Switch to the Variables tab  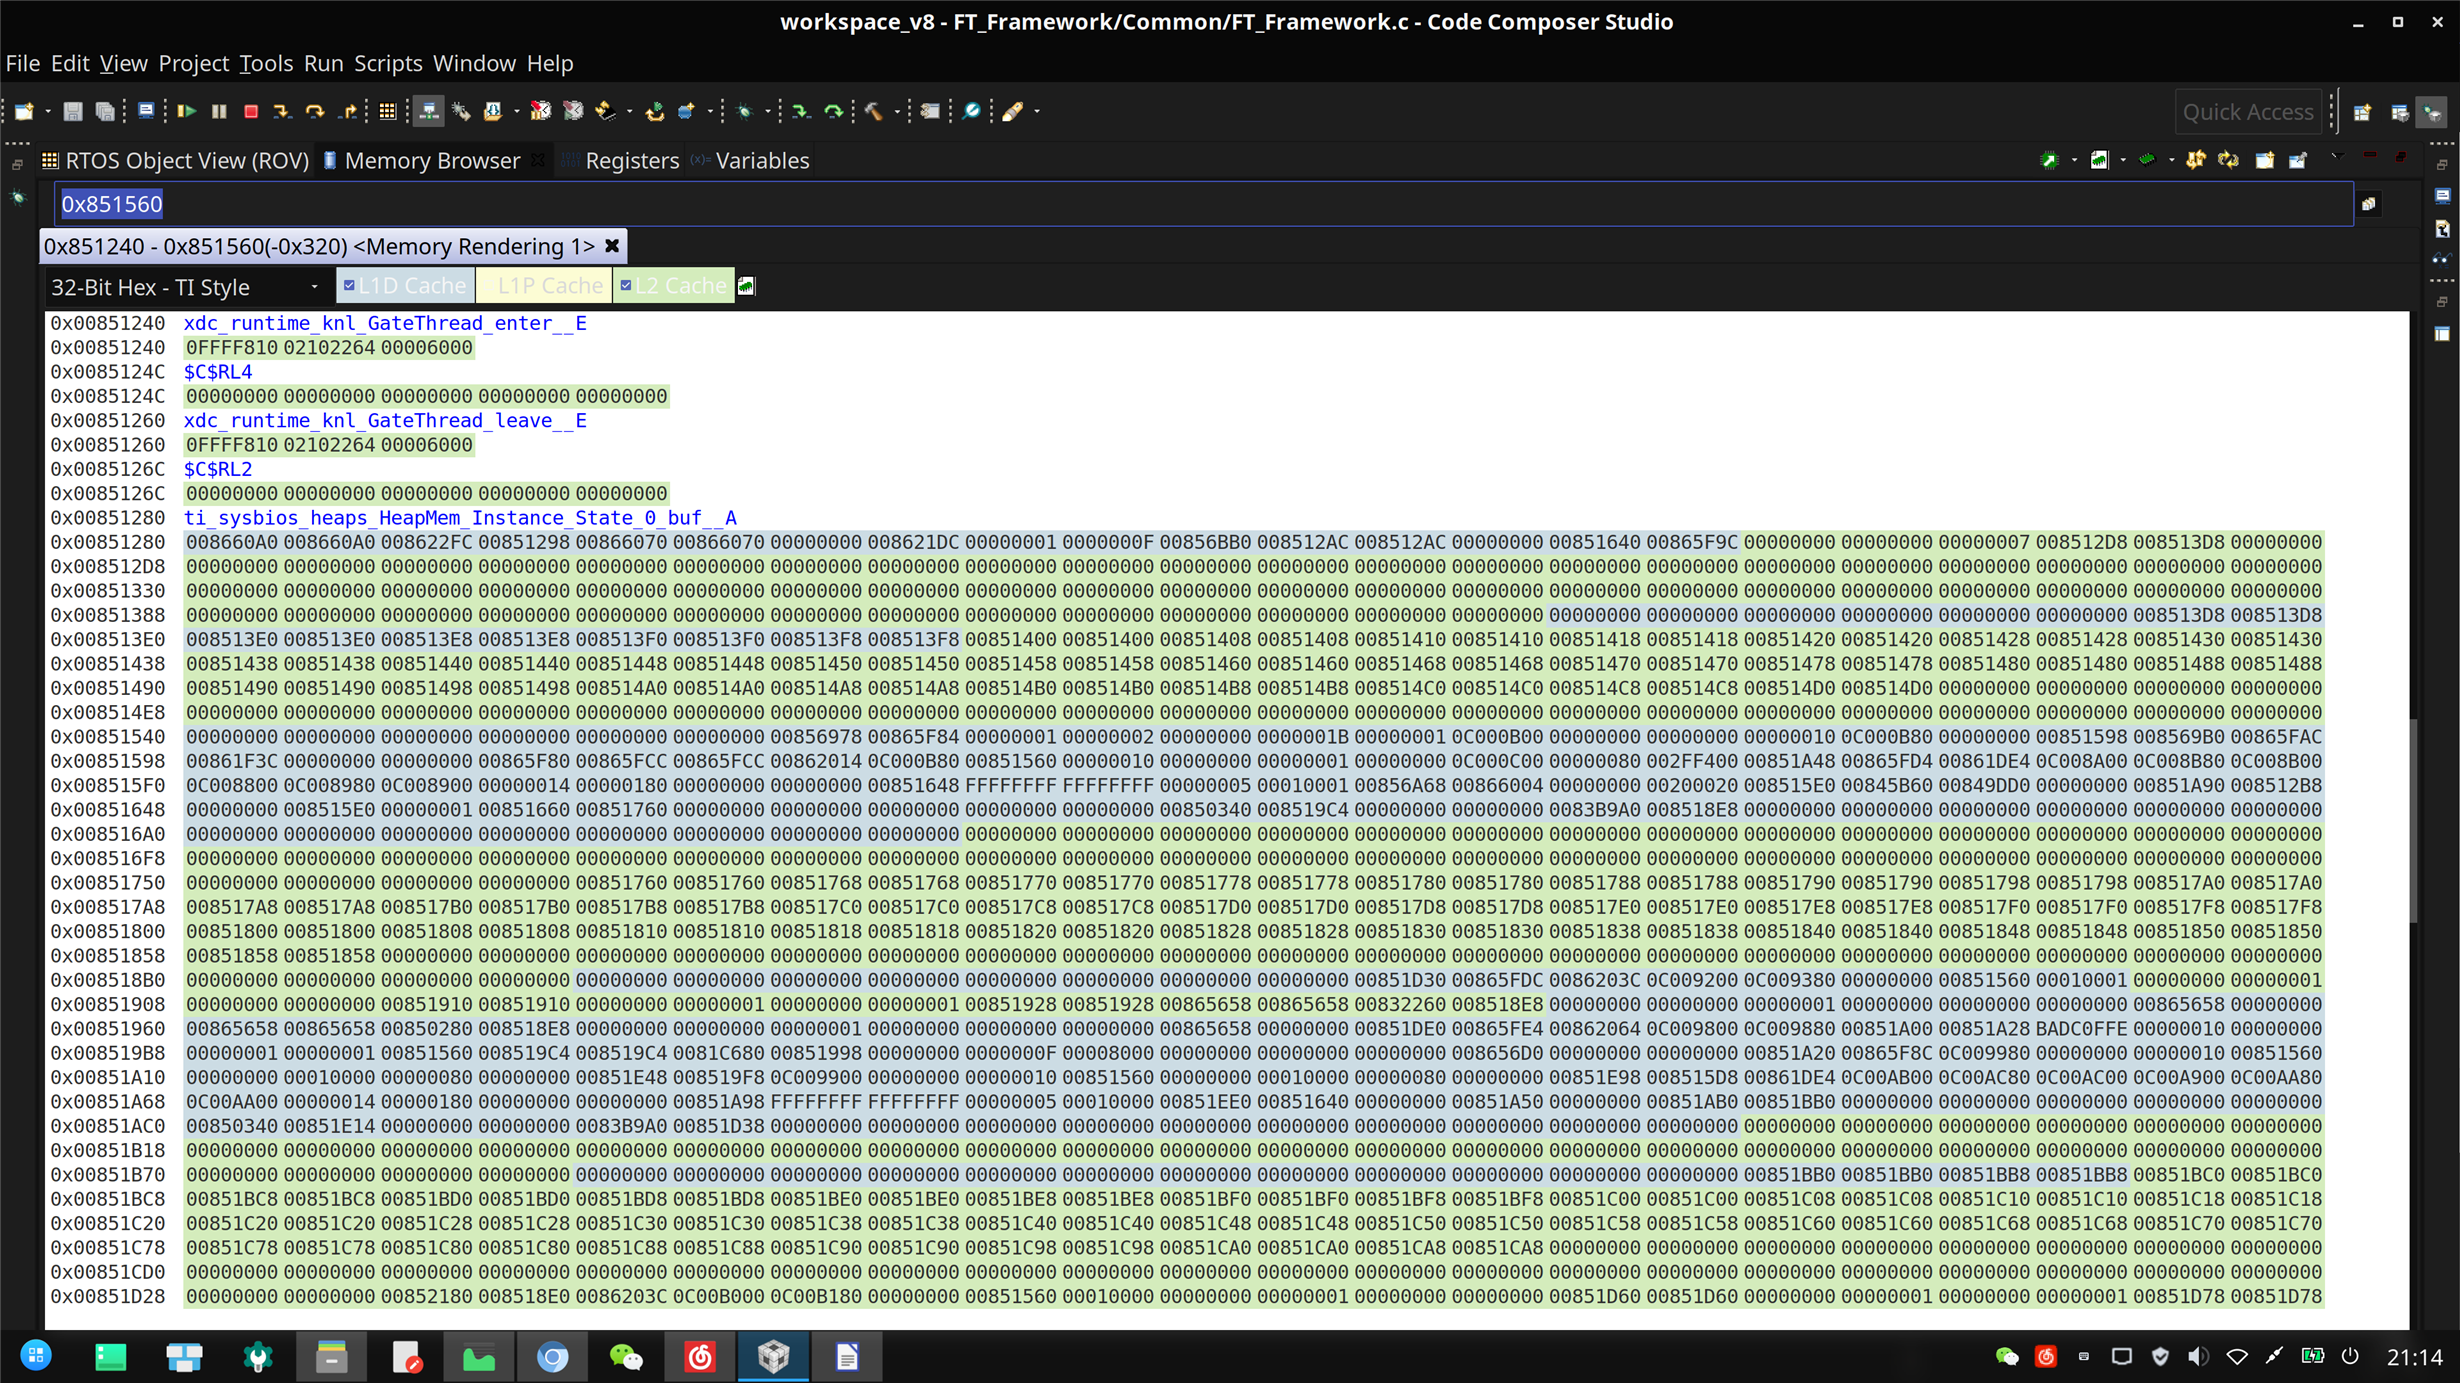[x=752, y=160]
